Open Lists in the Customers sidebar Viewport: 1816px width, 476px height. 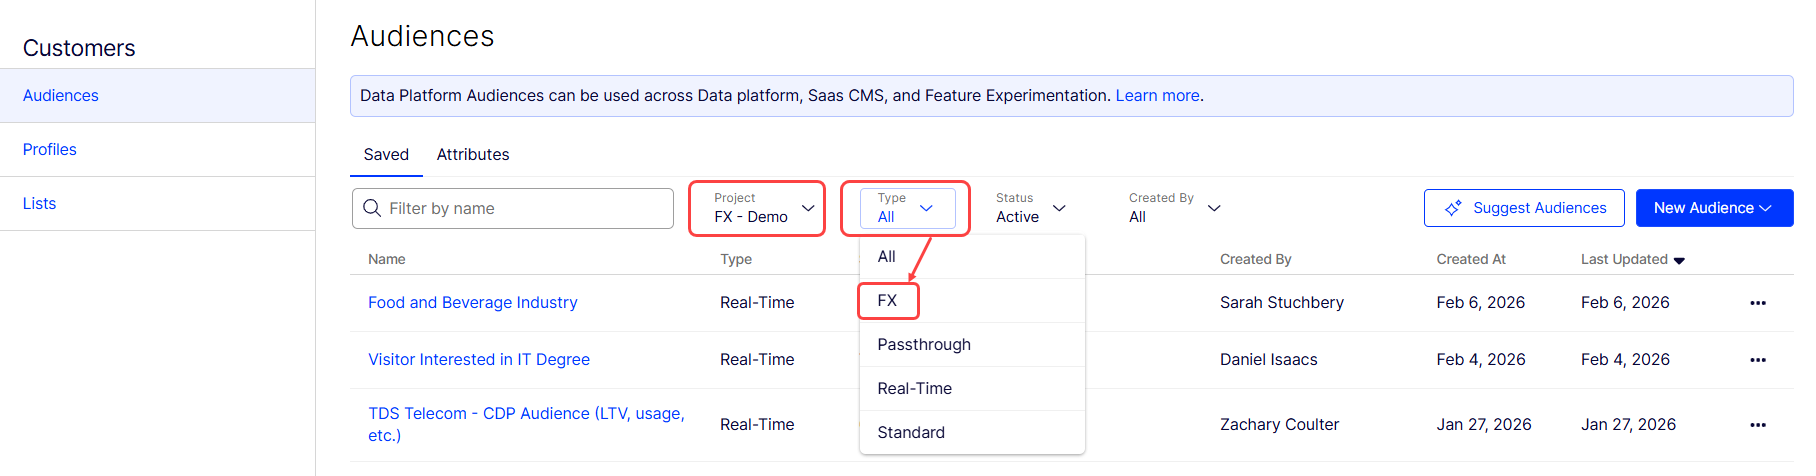coord(40,204)
